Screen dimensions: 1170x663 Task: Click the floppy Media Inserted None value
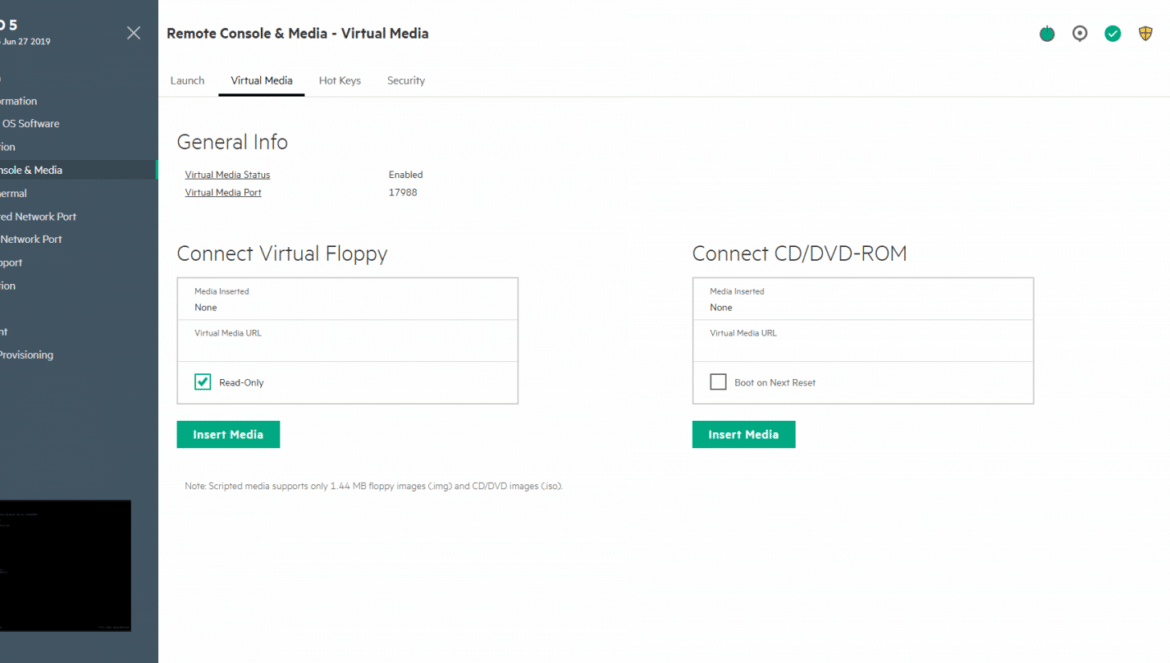(x=206, y=307)
